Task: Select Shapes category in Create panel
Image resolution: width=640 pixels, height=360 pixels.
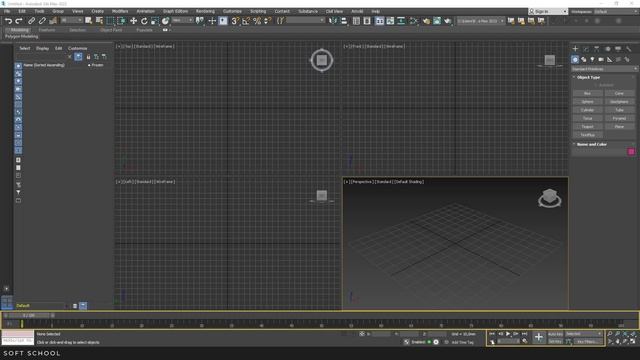Action: [x=584, y=60]
